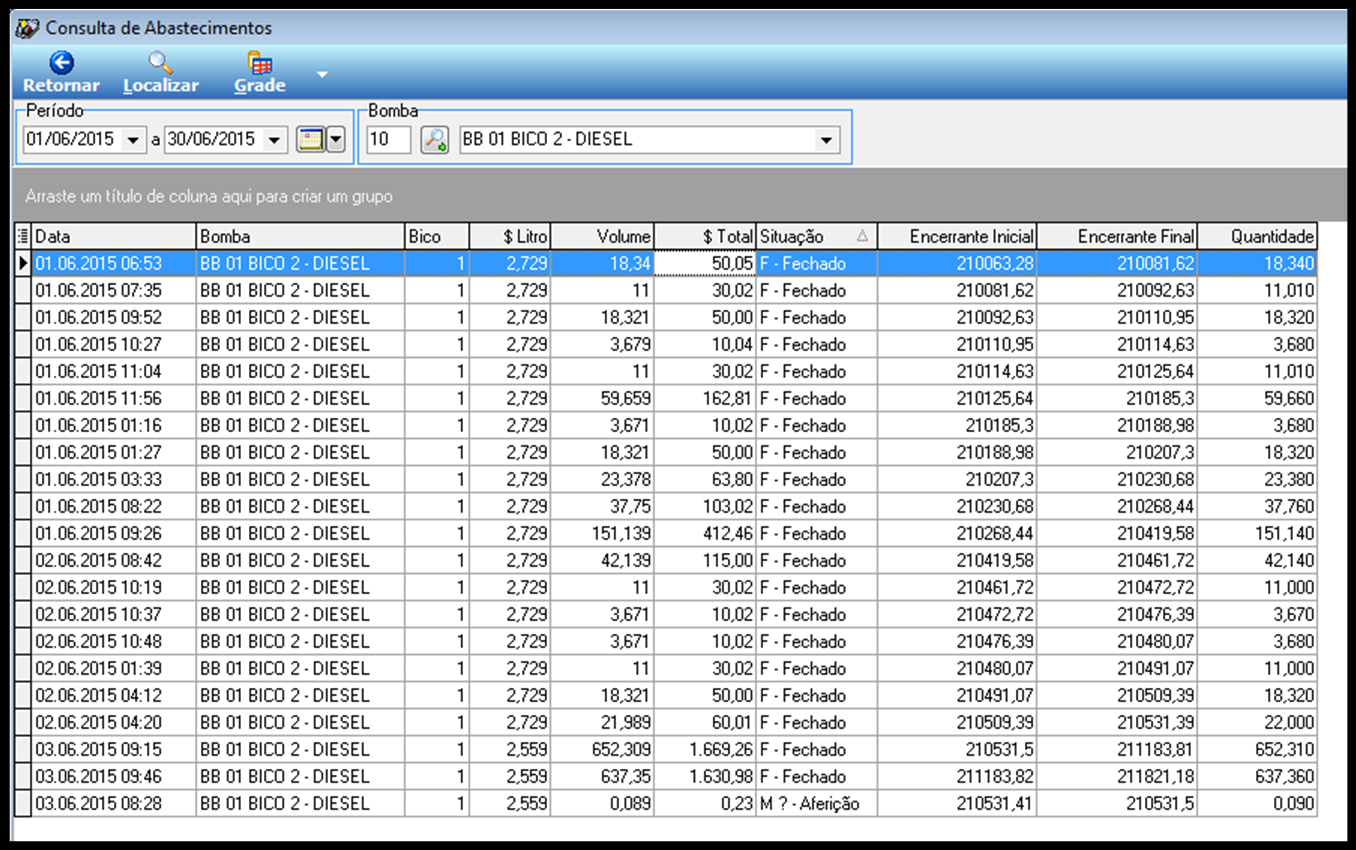
Task: Click the $ Total cell 412,46
Action: point(705,534)
